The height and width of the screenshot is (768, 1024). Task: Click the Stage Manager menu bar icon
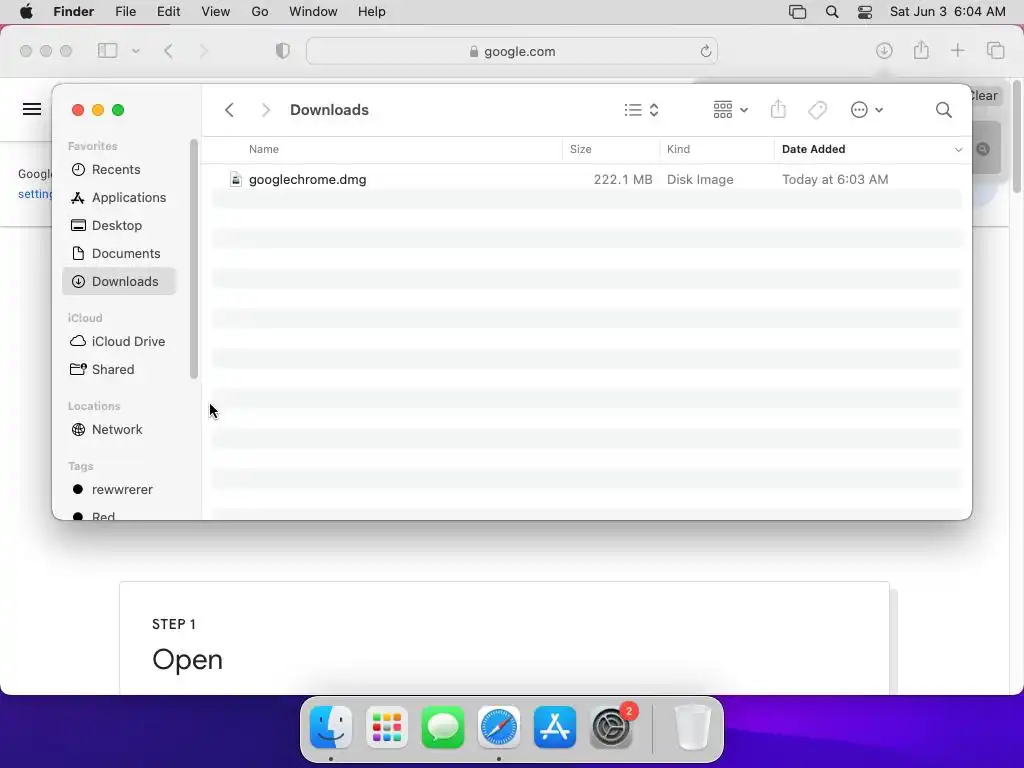pyautogui.click(x=797, y=12)
